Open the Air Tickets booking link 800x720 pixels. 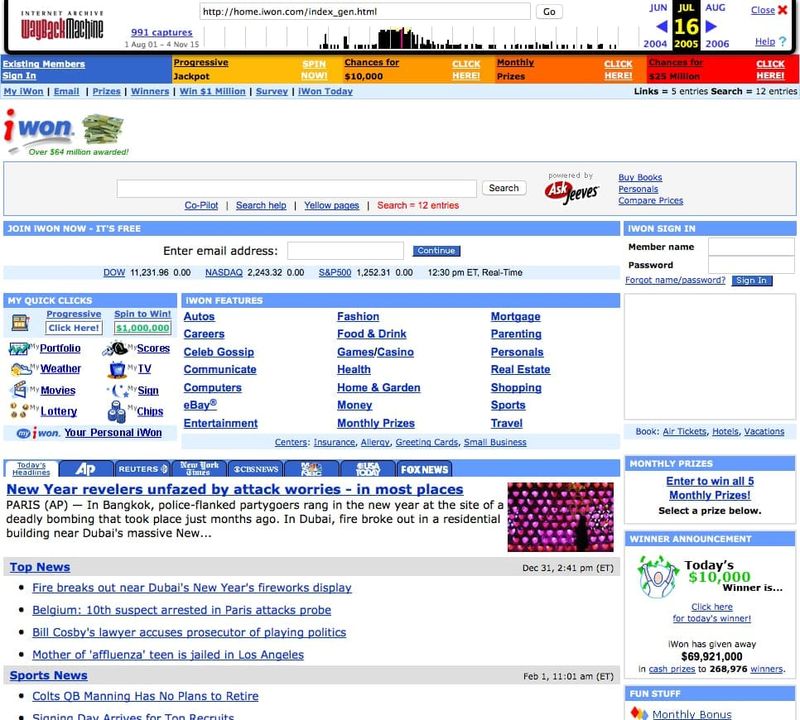point(685,432)
